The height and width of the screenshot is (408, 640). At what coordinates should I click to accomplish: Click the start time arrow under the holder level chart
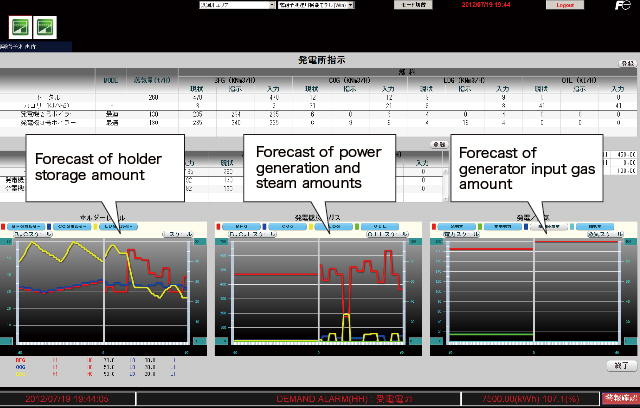20,352
